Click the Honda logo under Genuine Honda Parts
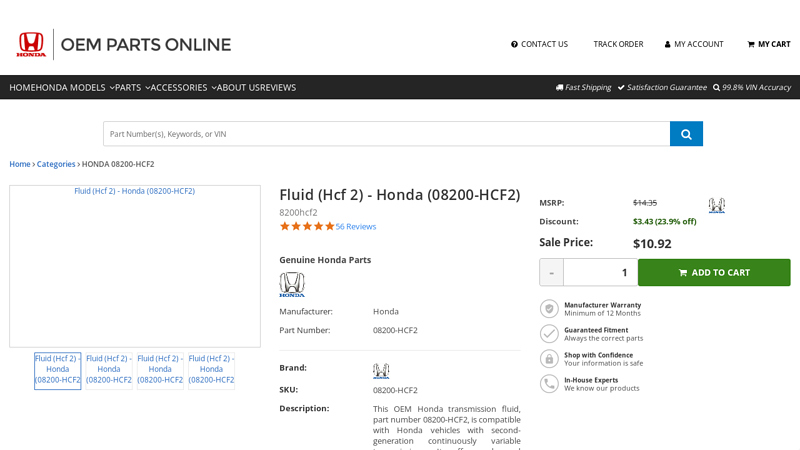The image size is (800, 450). 292,285
